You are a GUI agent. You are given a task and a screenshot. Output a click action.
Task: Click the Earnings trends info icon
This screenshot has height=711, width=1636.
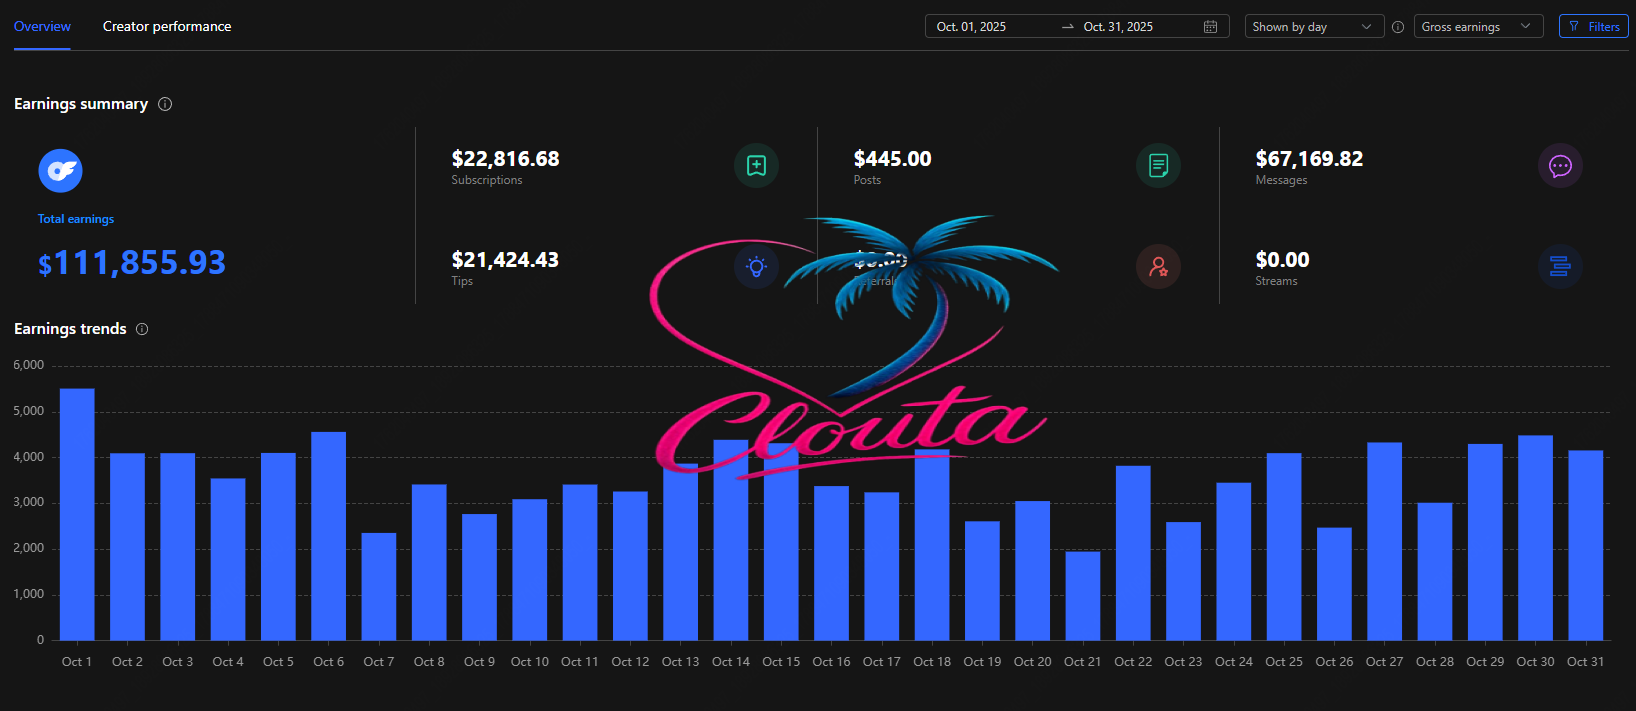142,329
